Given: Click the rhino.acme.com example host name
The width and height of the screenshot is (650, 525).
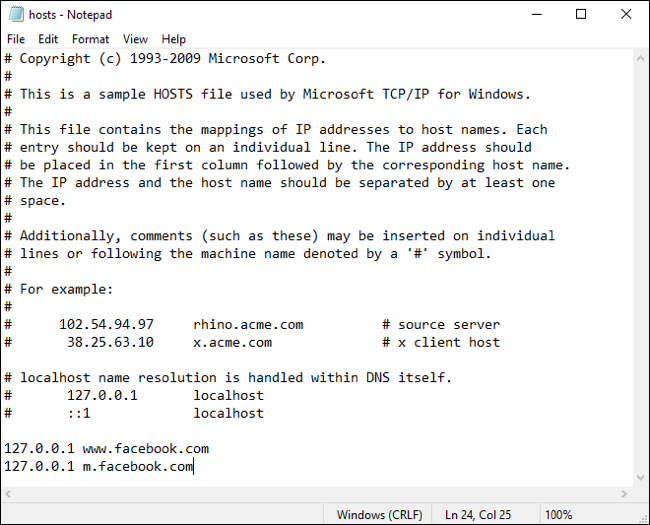Looking at the screenshot, I should [248, 324].
